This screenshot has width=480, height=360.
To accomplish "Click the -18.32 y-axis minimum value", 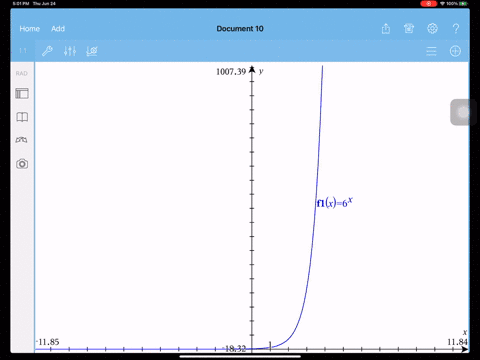I will [x=234, y=349].
